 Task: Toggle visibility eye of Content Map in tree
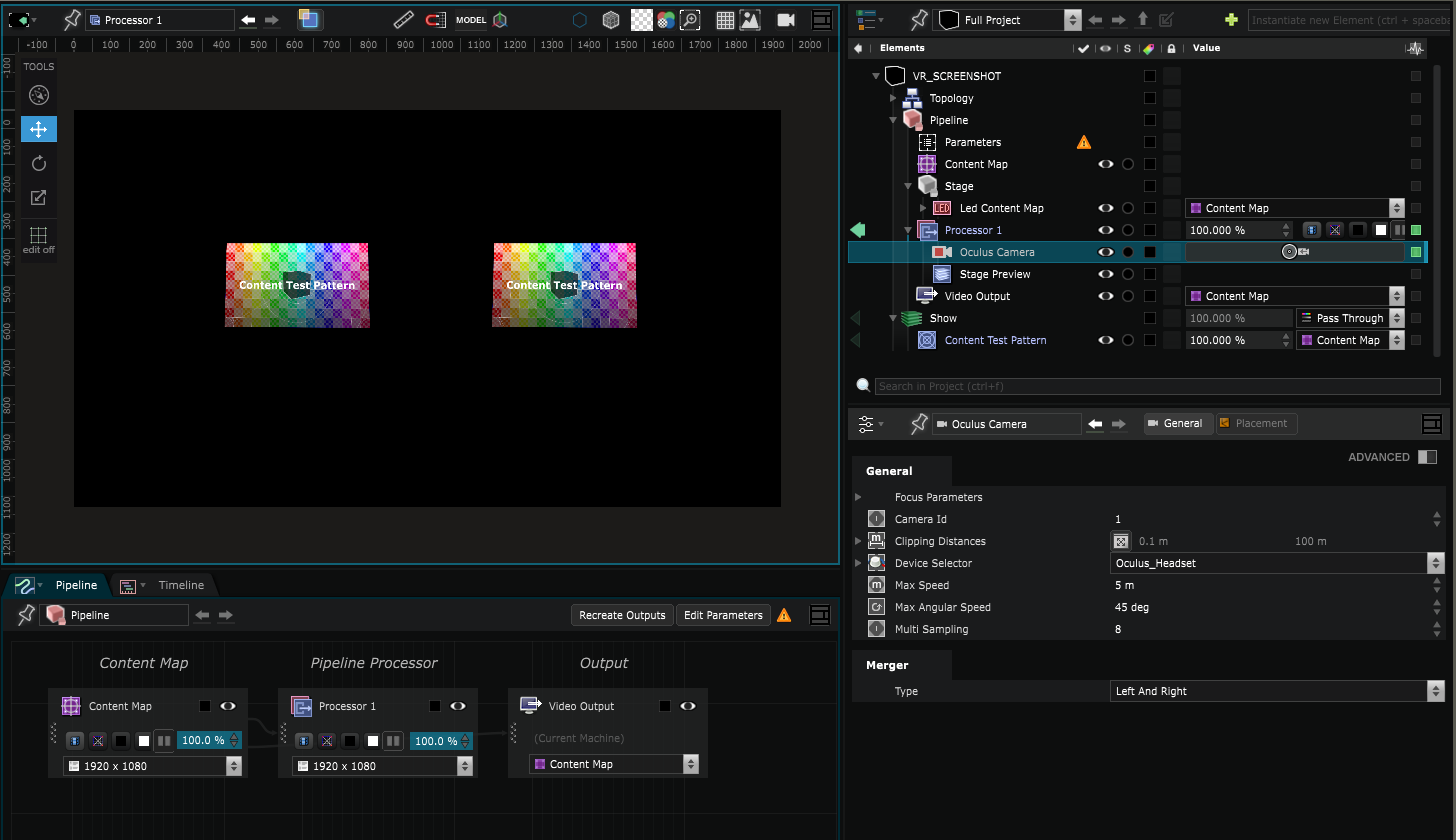coord(1106,164)
